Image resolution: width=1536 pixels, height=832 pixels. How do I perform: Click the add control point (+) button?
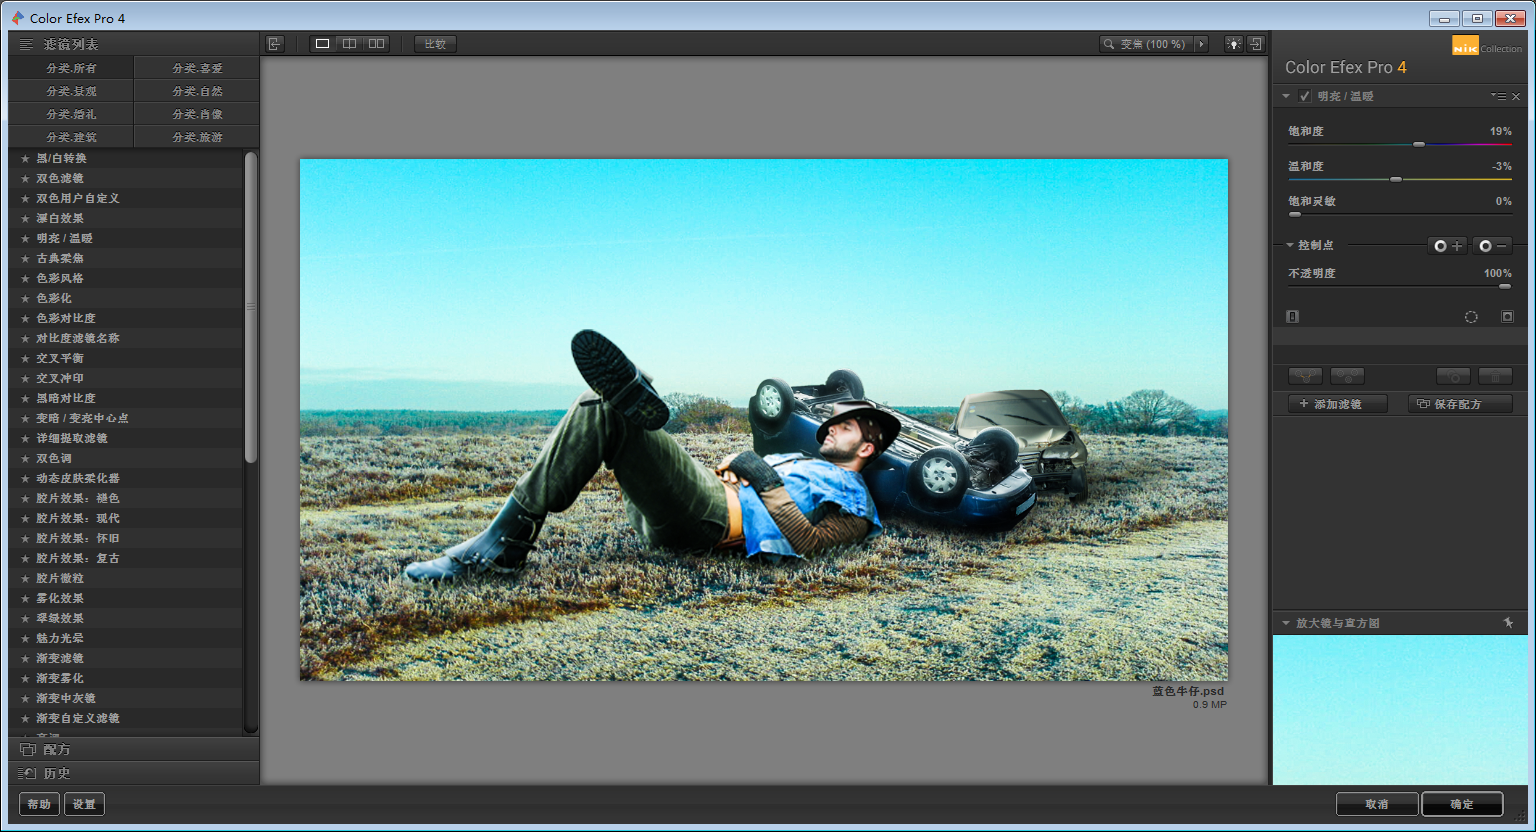tap(1447, 246)
